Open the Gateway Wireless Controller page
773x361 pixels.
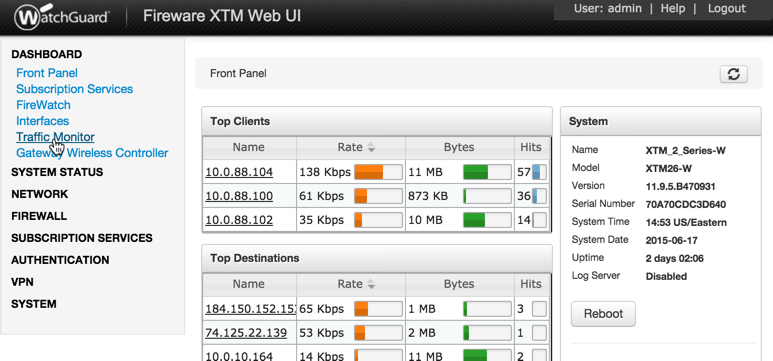[92, 153]
